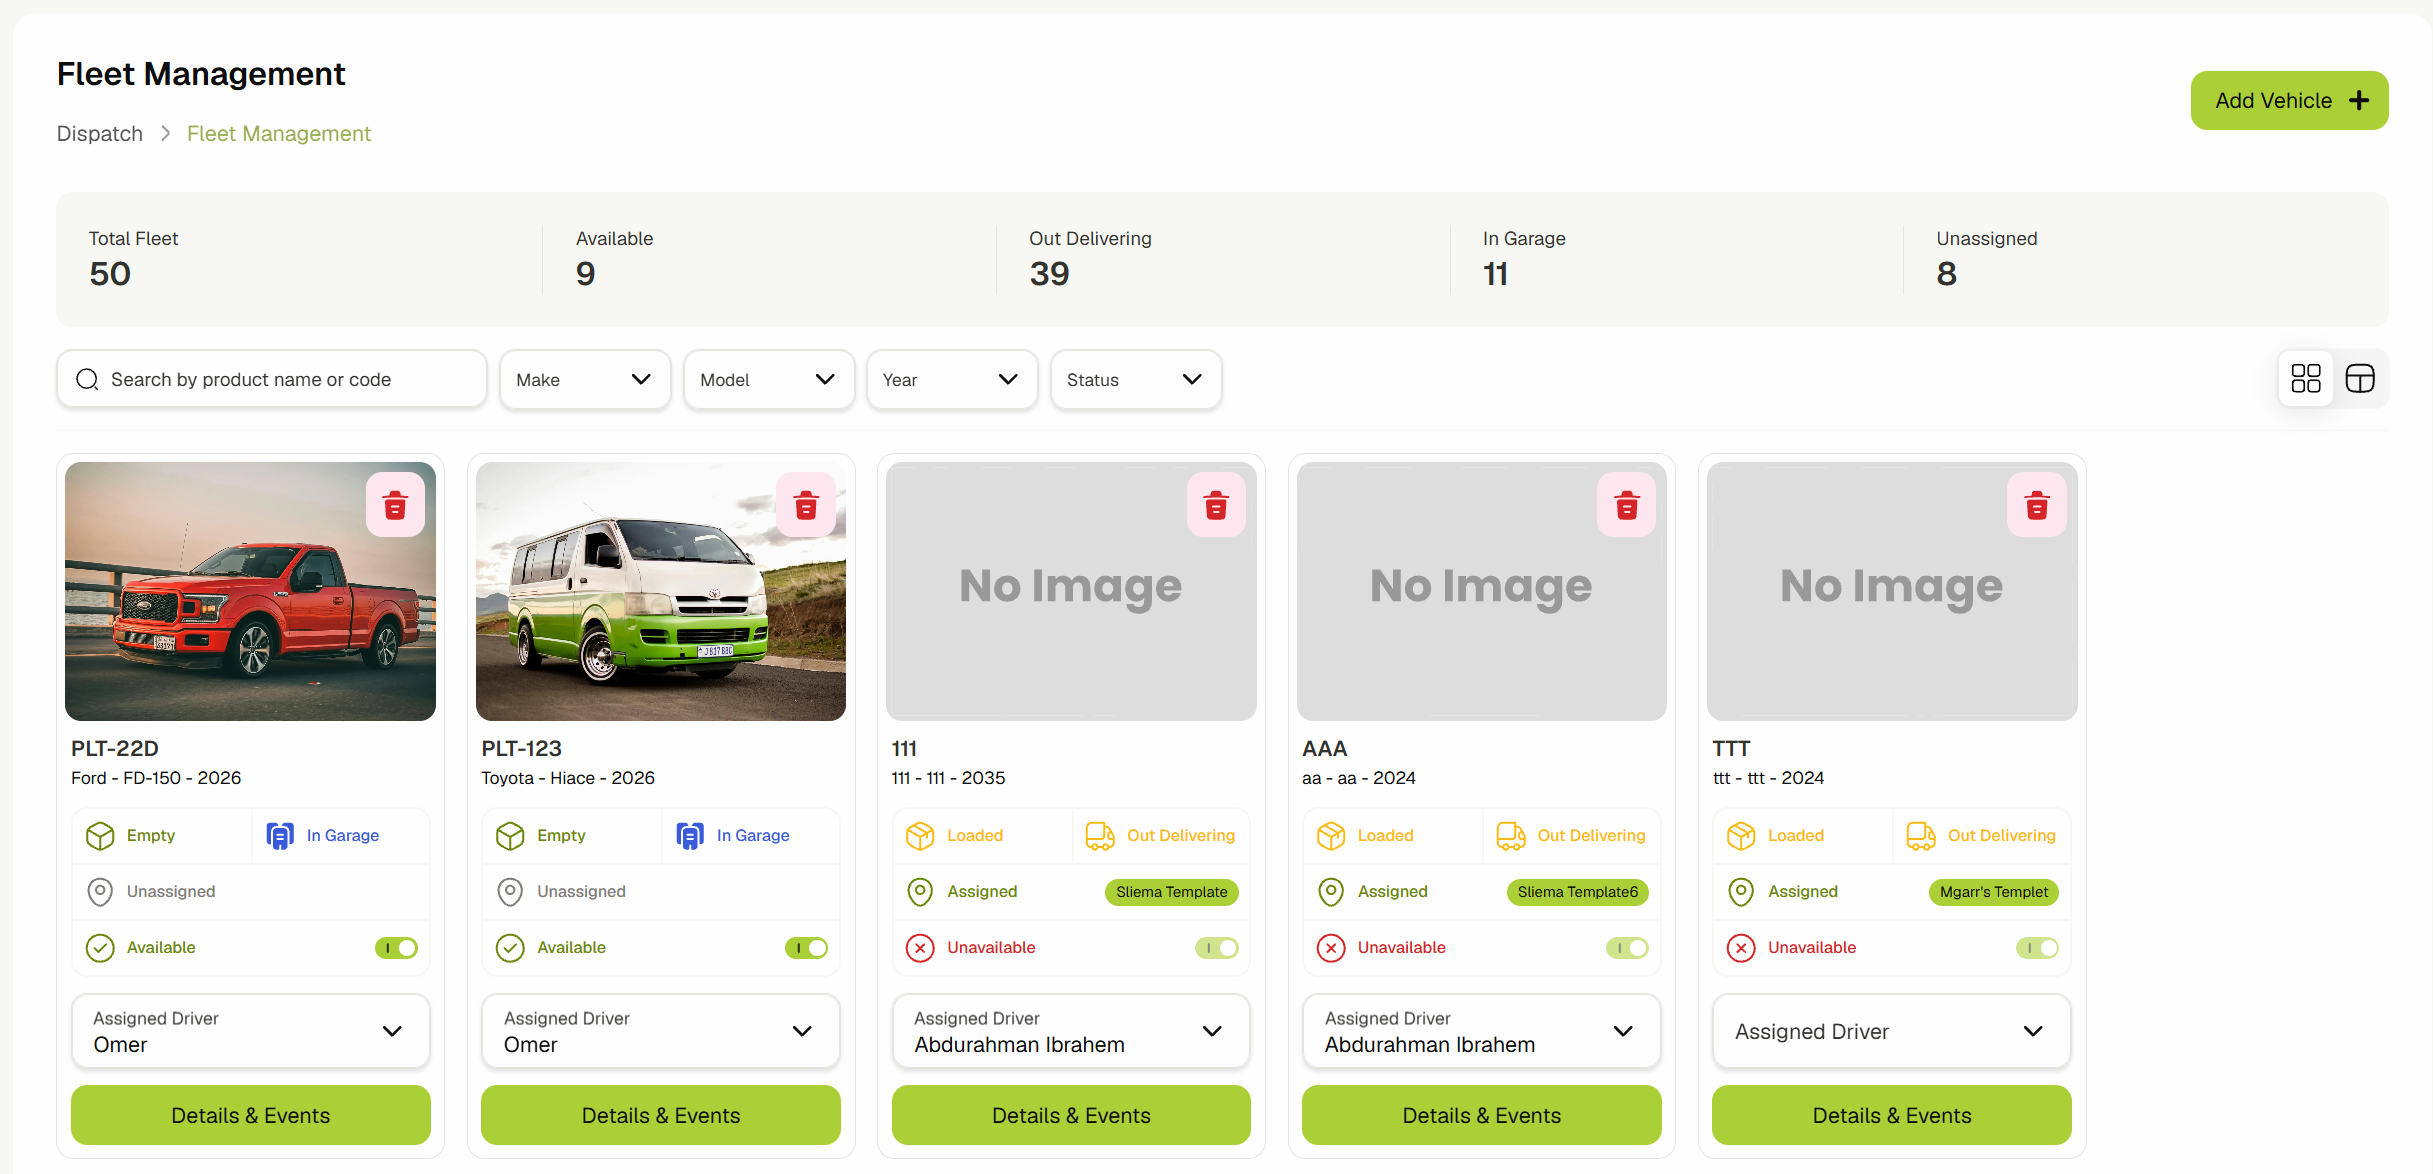Screen dimensions: 2433x1174
Task: Click the Empty box icon on PLT-123
Action: pyautogui.click(x=510, y=835)
